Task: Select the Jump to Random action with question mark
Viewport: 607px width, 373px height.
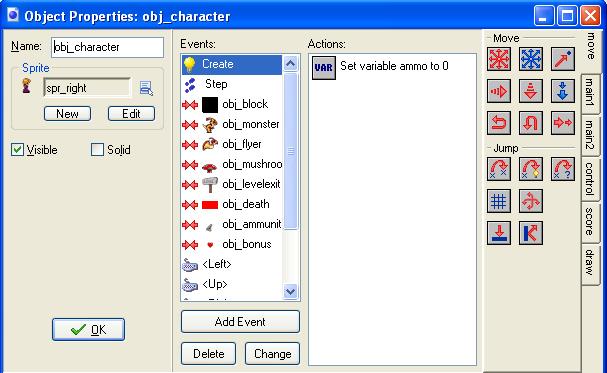Action: 562,169
